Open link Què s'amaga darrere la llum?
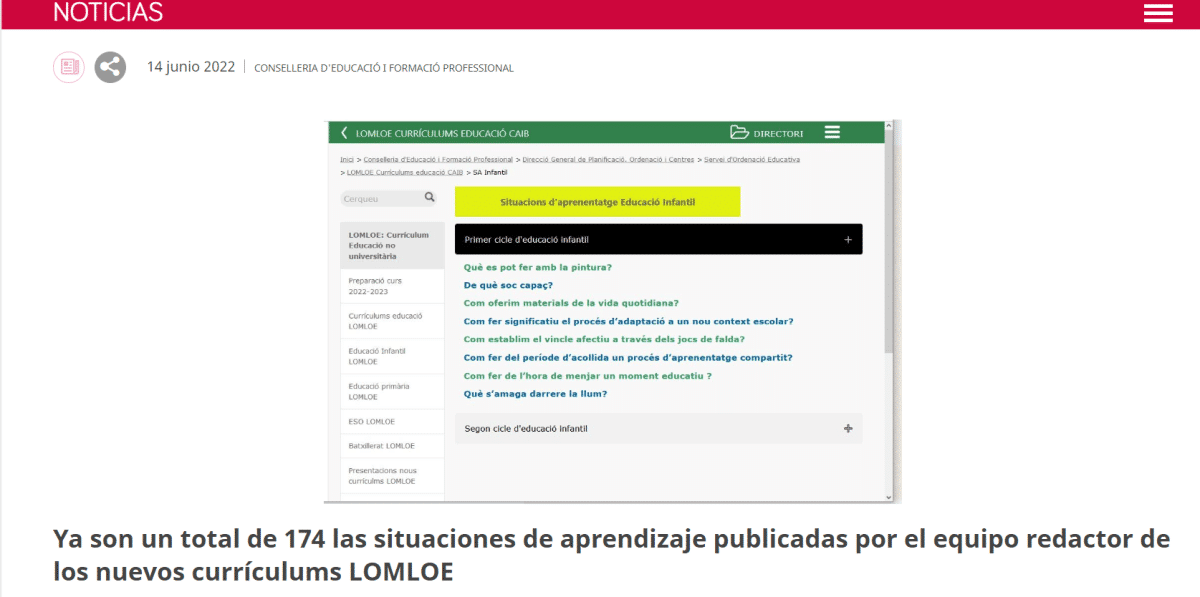The width and height of the screenshot is (1200, 597). [535, 394]
